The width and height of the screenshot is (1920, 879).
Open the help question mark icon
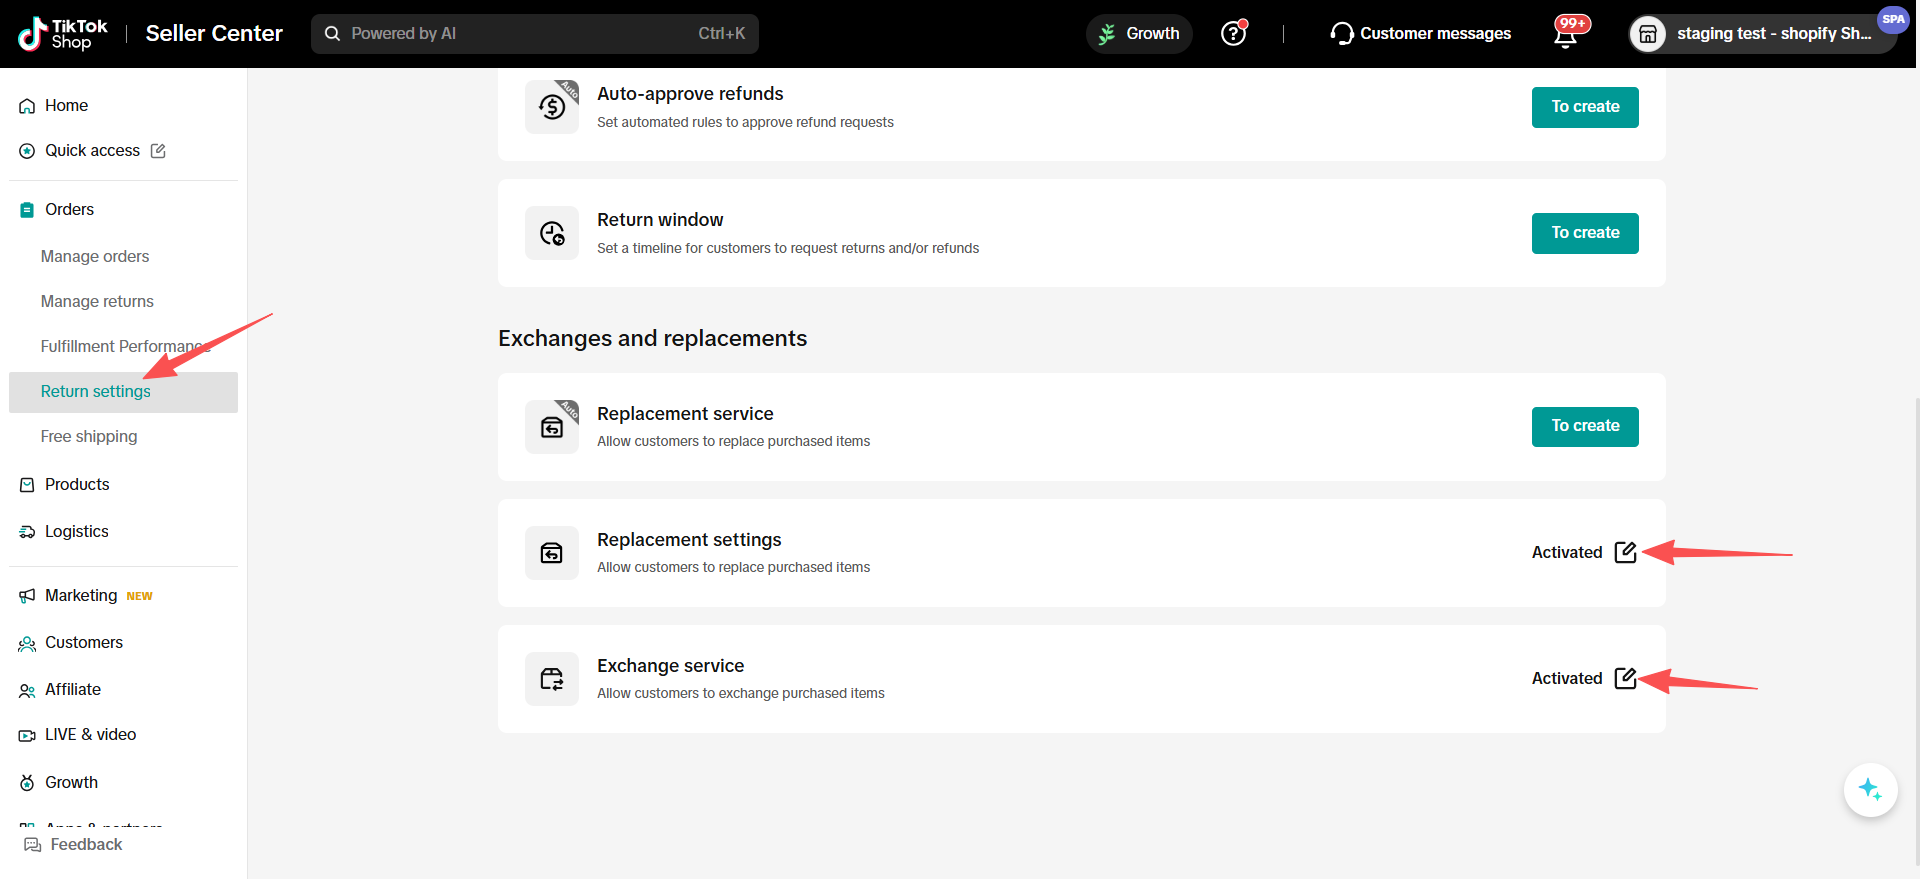coord(1234,33)
